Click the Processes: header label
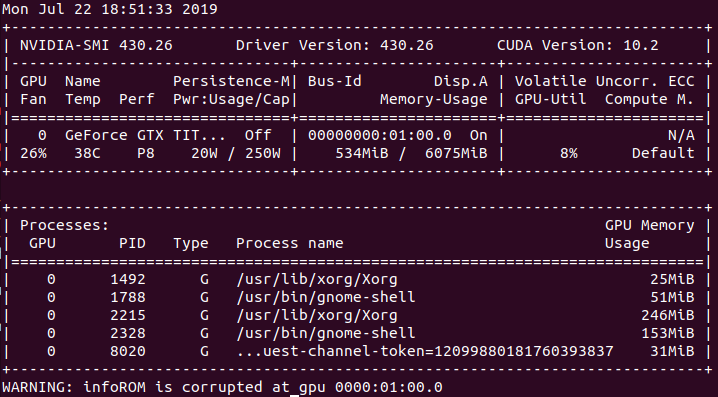 click(65, 225)
